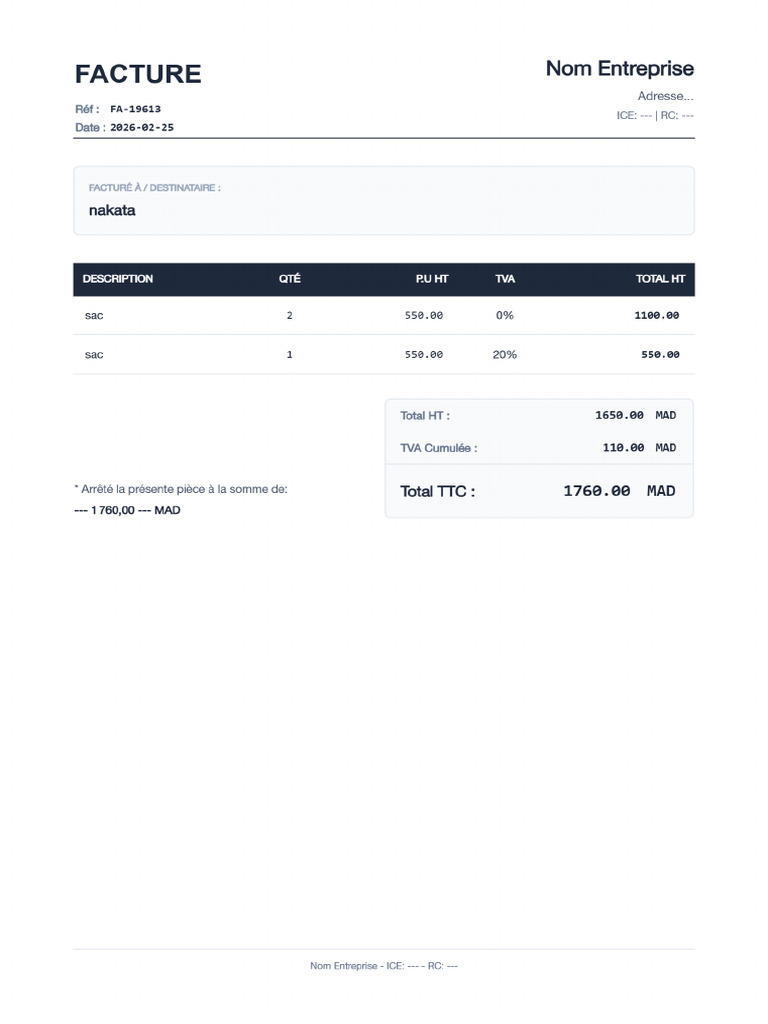Click the FACTURE title heading
This screenshot has height=1024, width=768.
click(x=138, y=74)
